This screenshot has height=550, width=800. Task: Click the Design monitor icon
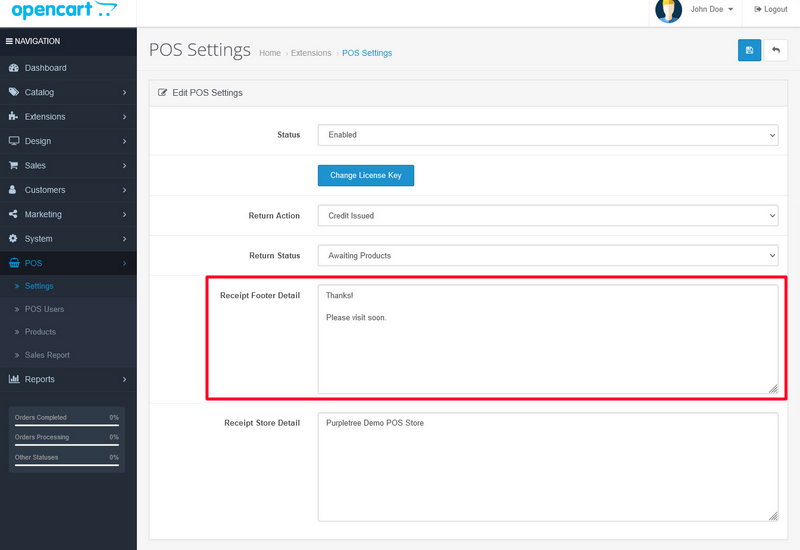[14, 141]
